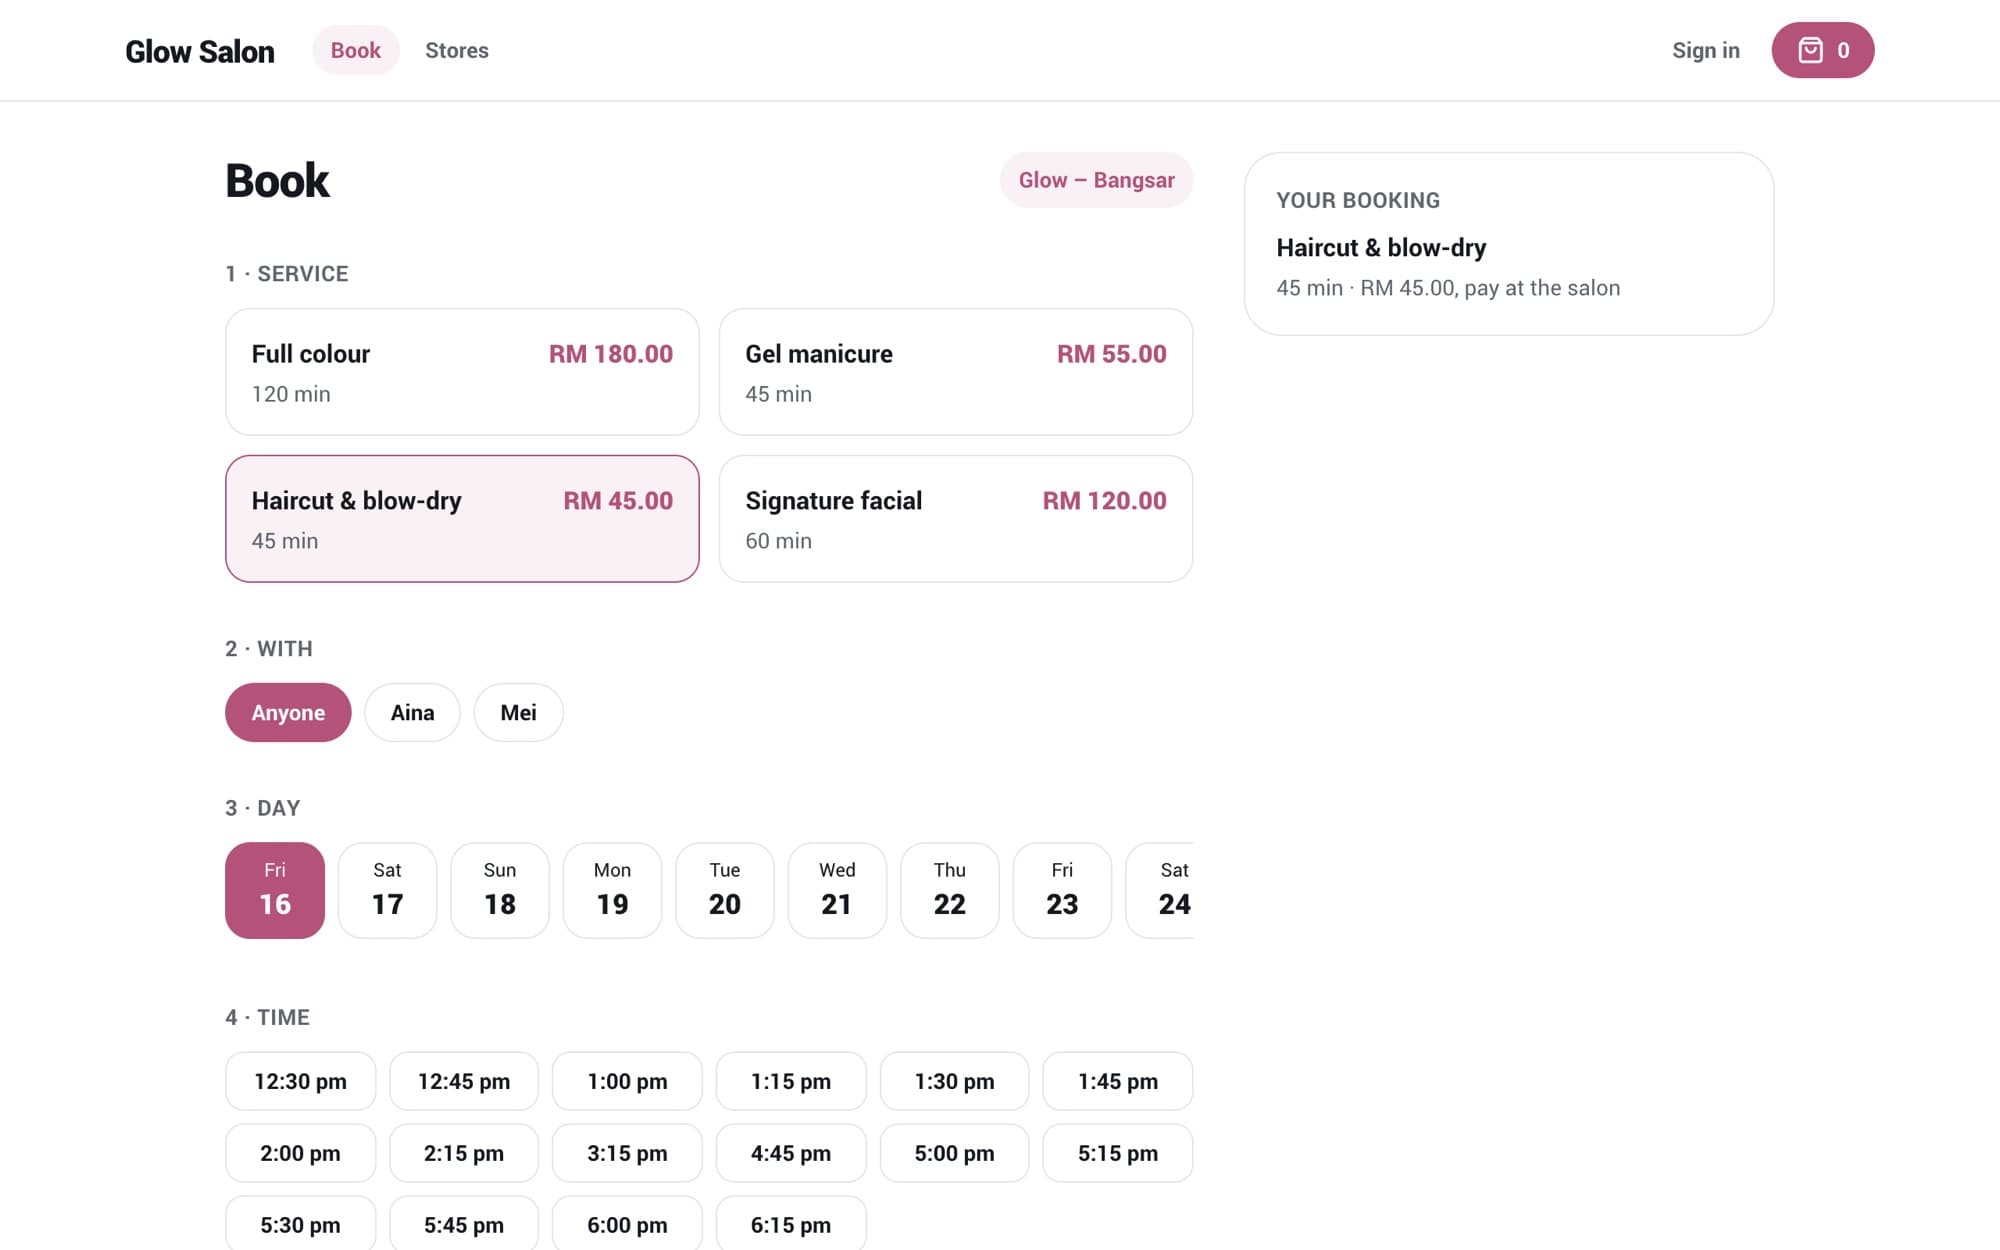Click the 4 · TIME section label
The width and height of the screenshot is (2000, 1250).
coord(267,1017)
